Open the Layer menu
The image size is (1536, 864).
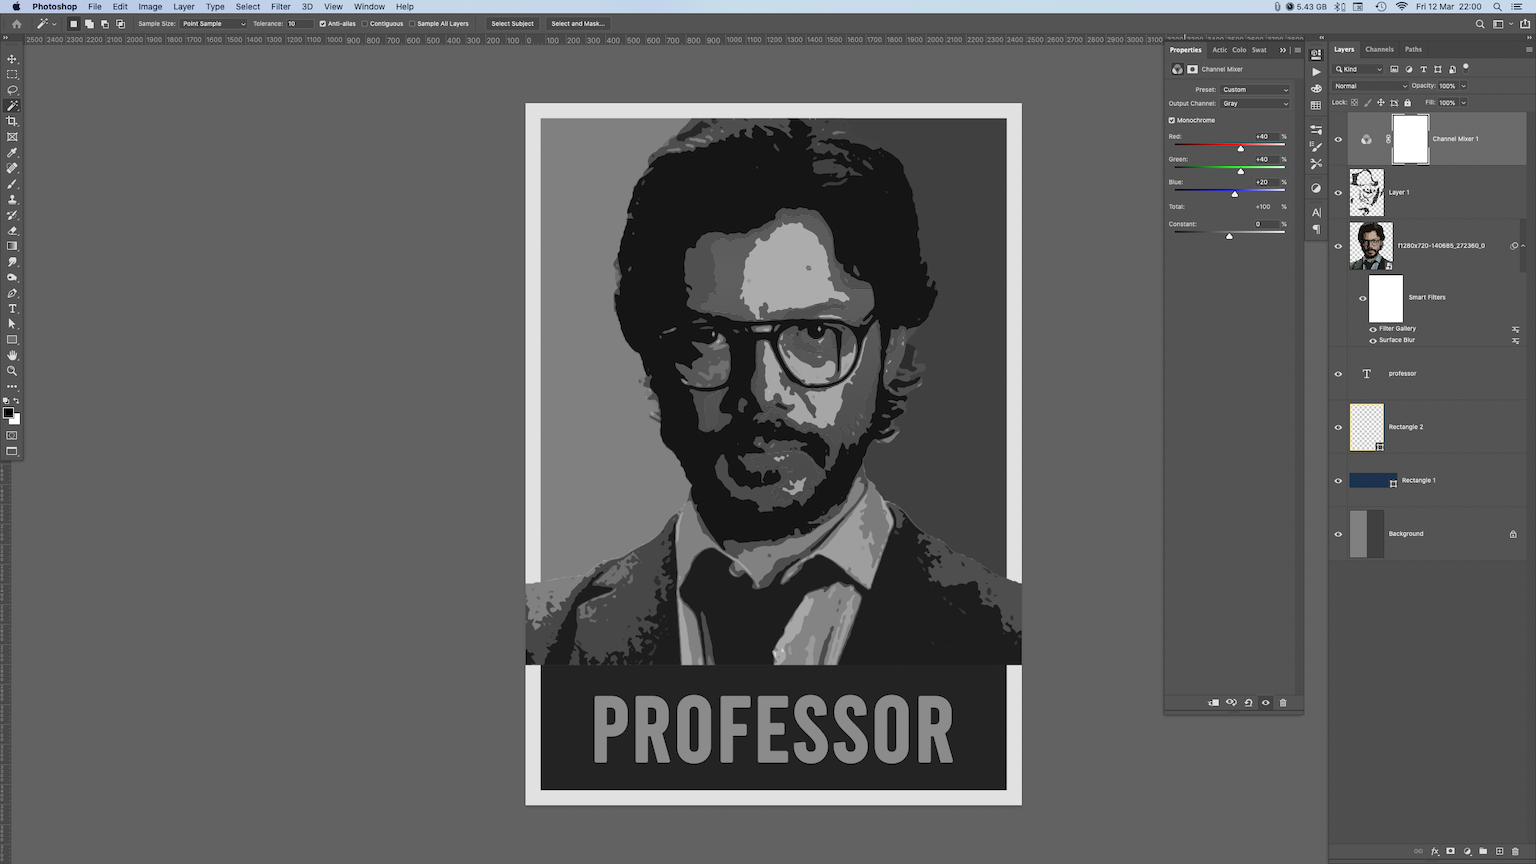coord(184,7)
